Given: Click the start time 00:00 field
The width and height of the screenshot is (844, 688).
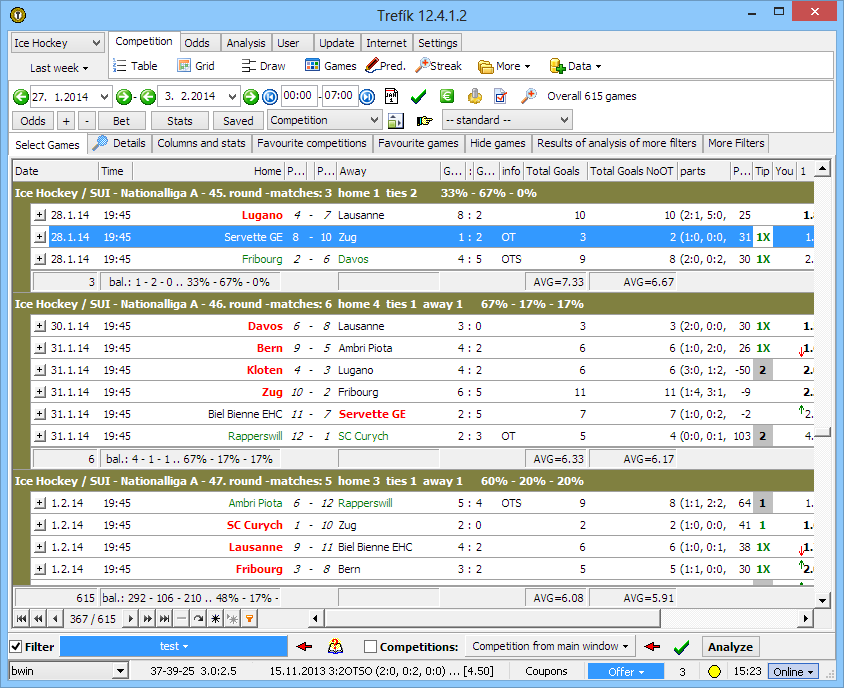Looking at the screenshot, I should (x=299, y=96).
